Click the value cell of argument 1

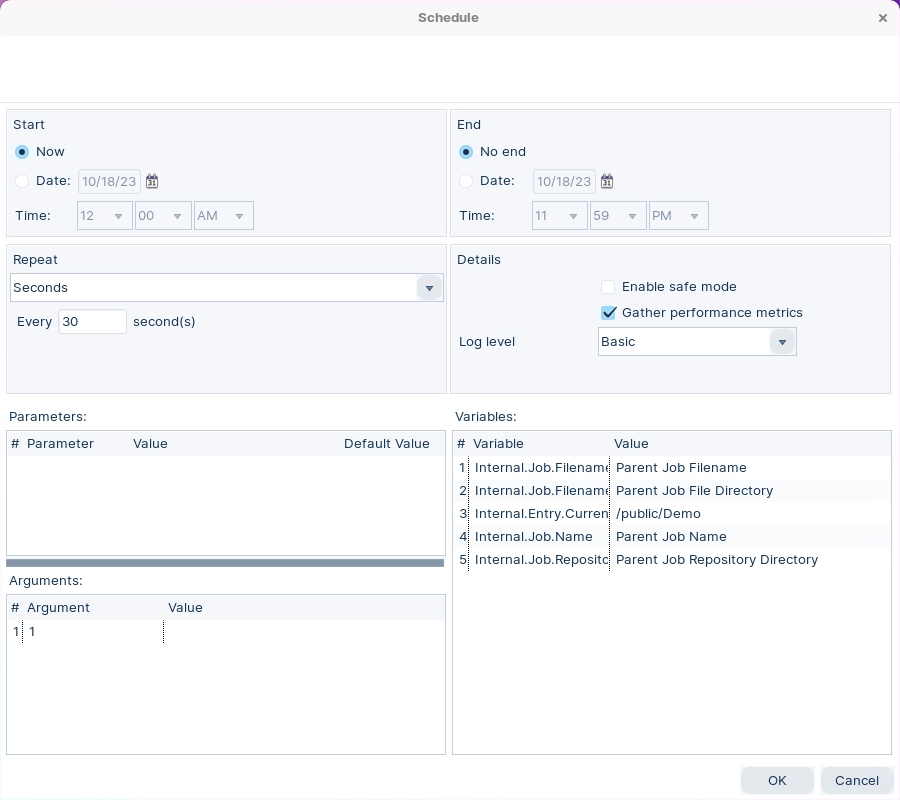304,632
